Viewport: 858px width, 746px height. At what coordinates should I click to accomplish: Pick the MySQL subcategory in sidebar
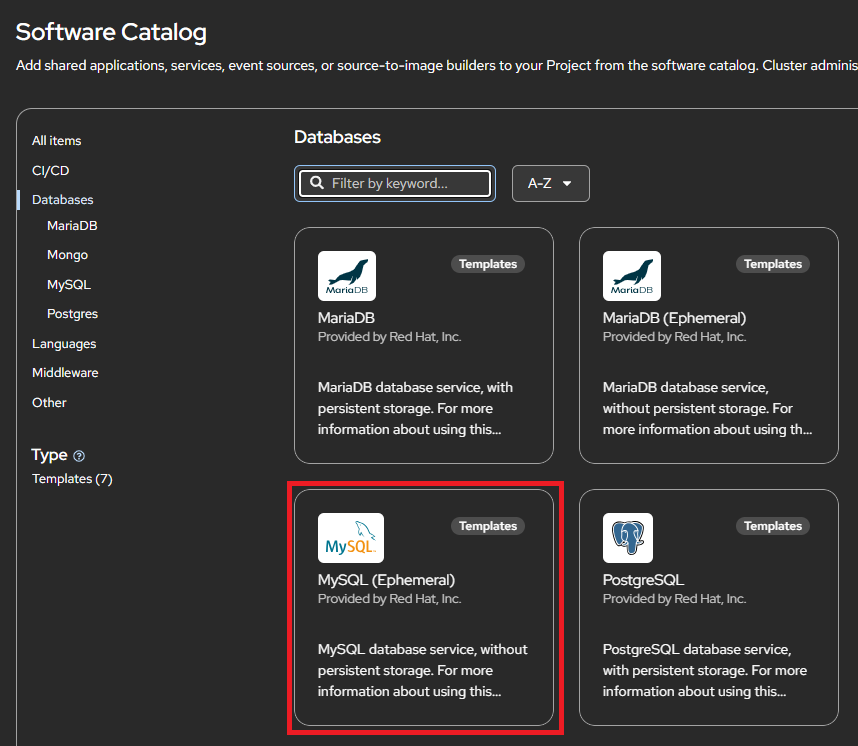pyautogui.click(x=69, y=285)
